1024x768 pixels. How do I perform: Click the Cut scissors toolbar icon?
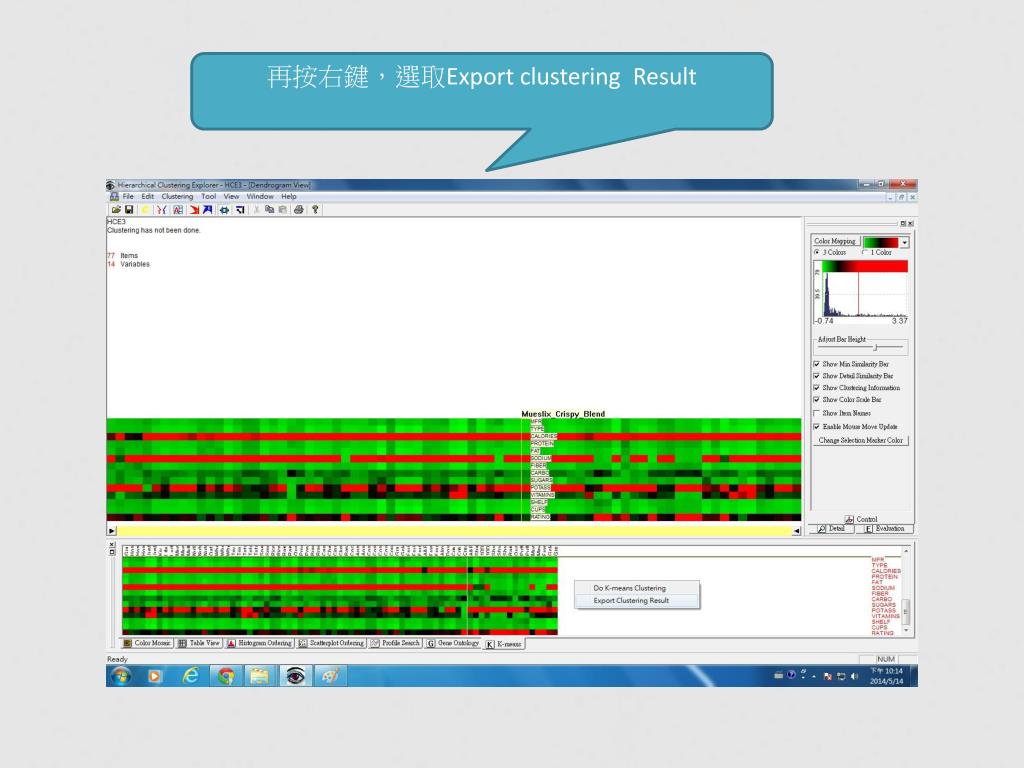tap(257, 210)
